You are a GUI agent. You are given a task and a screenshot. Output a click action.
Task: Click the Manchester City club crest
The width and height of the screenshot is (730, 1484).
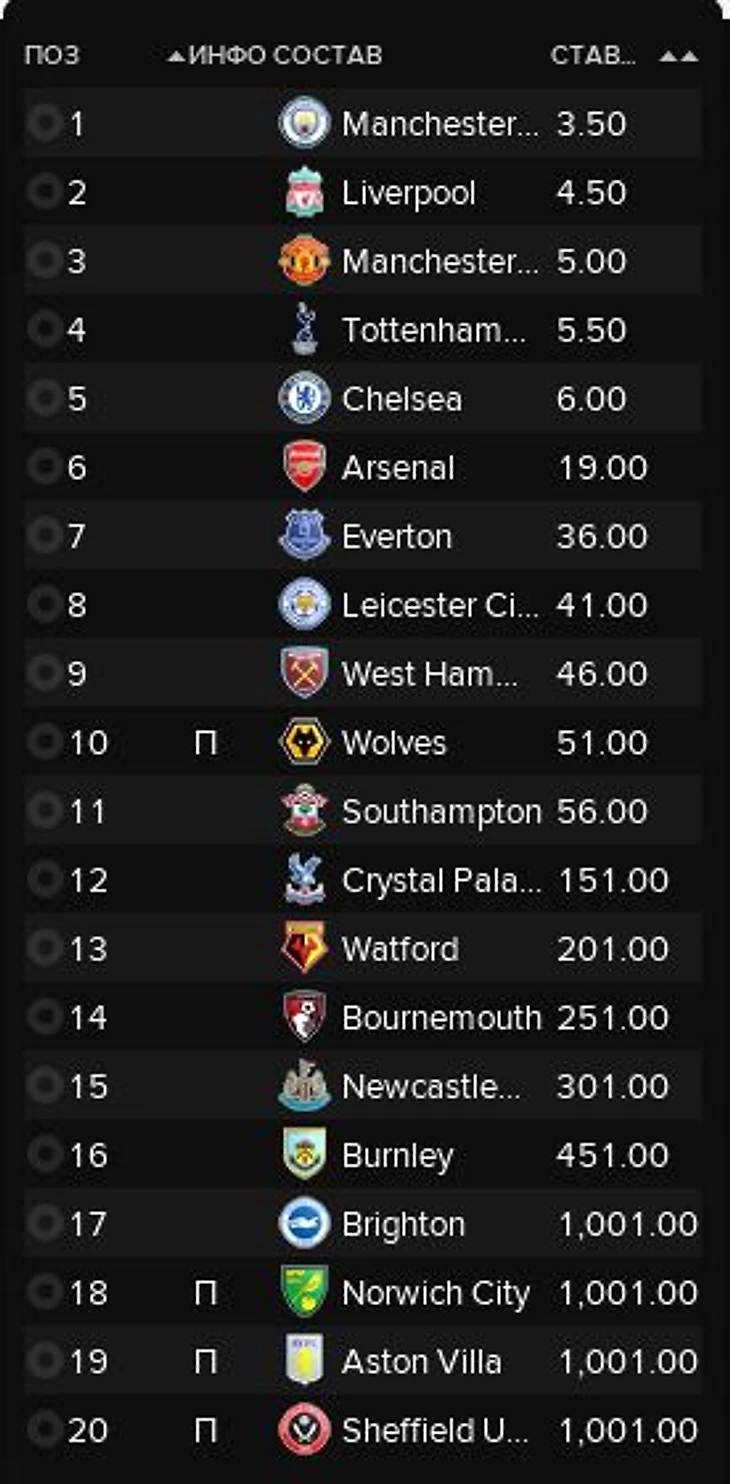coord(304,123)
